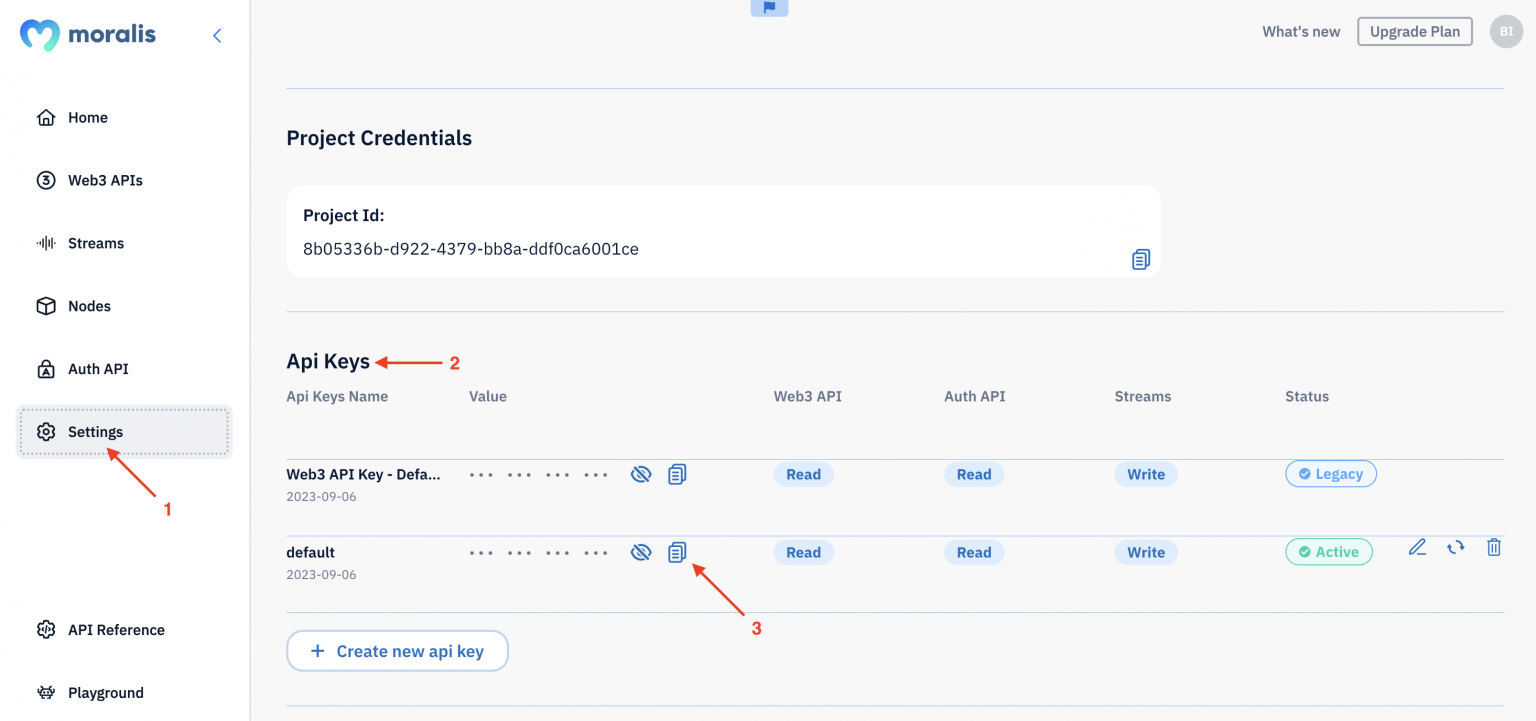This screenshot has width=1536, height=721.
Task: Copy the Project Id value
Action: point(1141,260)
